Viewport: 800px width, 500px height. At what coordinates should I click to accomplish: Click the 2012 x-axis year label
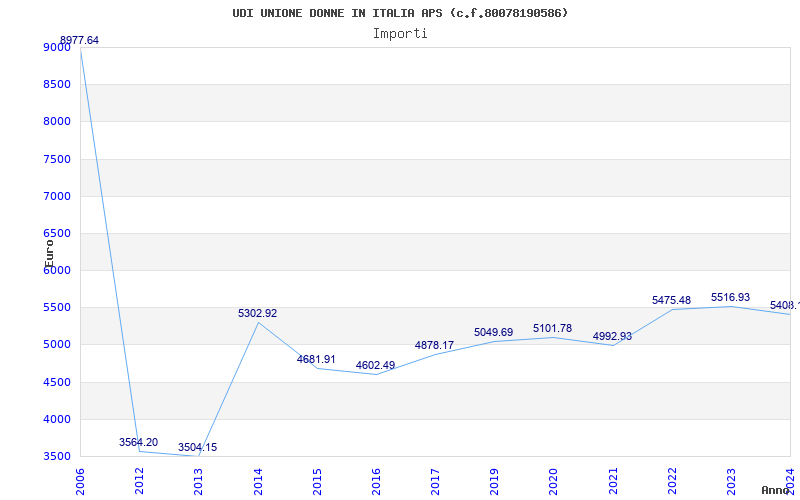click(x=139, y=482)
